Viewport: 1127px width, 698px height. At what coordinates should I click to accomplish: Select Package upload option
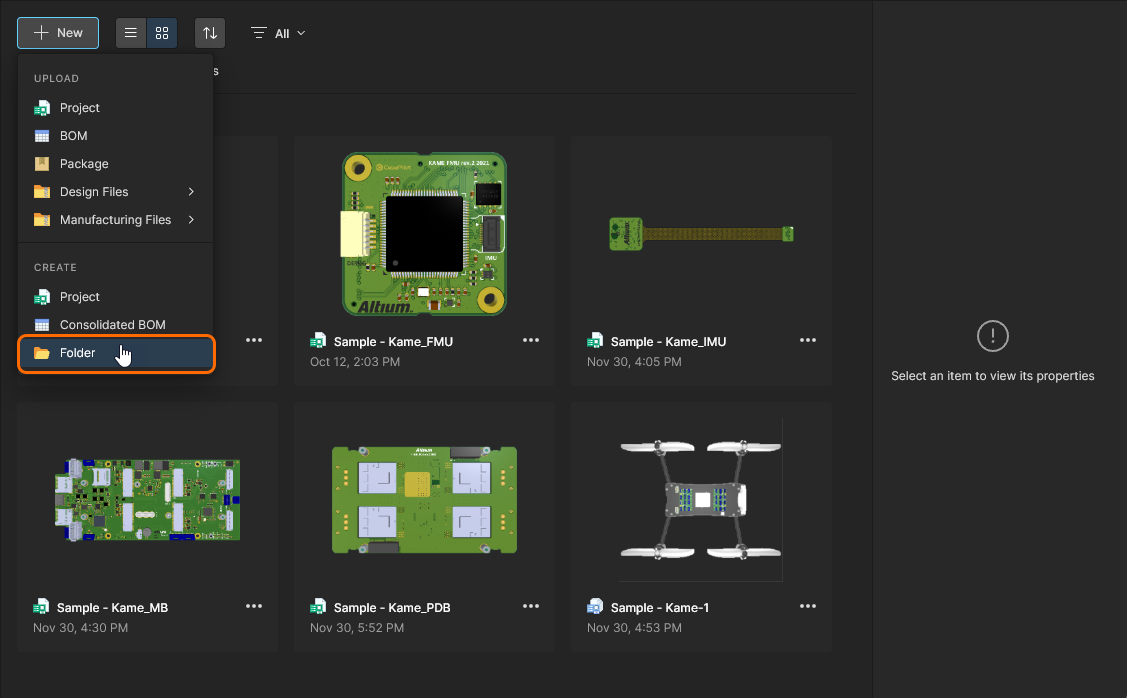(x=84, y=164)
